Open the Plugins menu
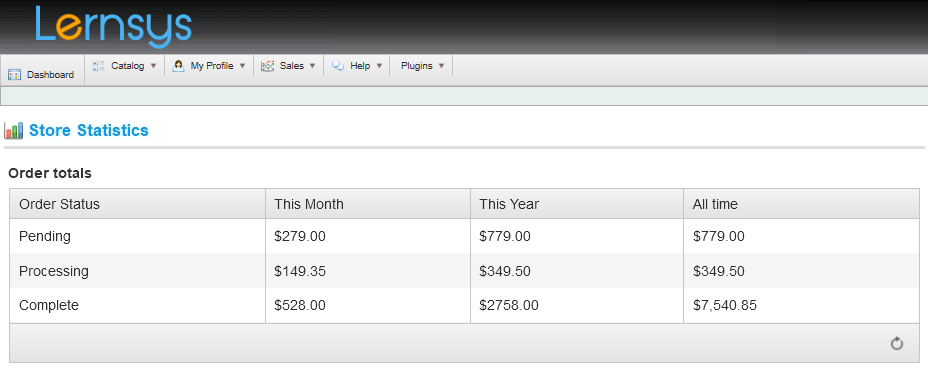 pyautogui.click(x=417, y=66)
